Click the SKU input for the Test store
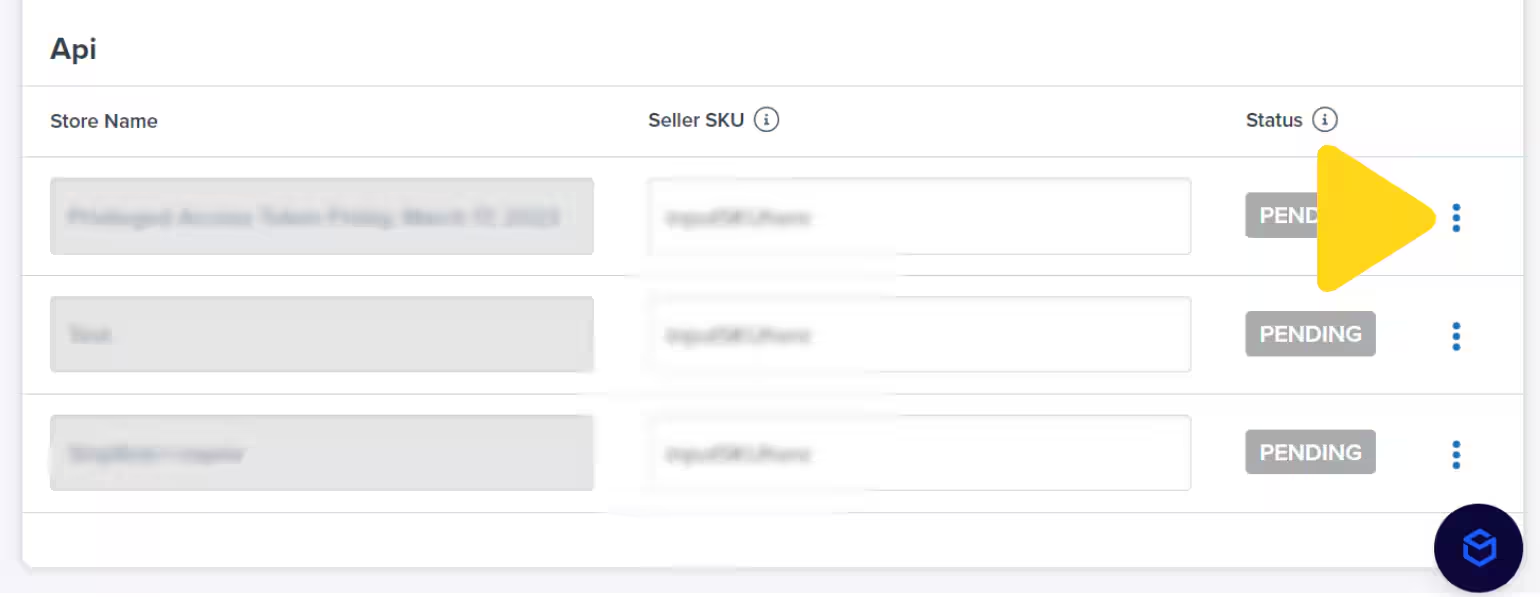 (x=918, y=334)
